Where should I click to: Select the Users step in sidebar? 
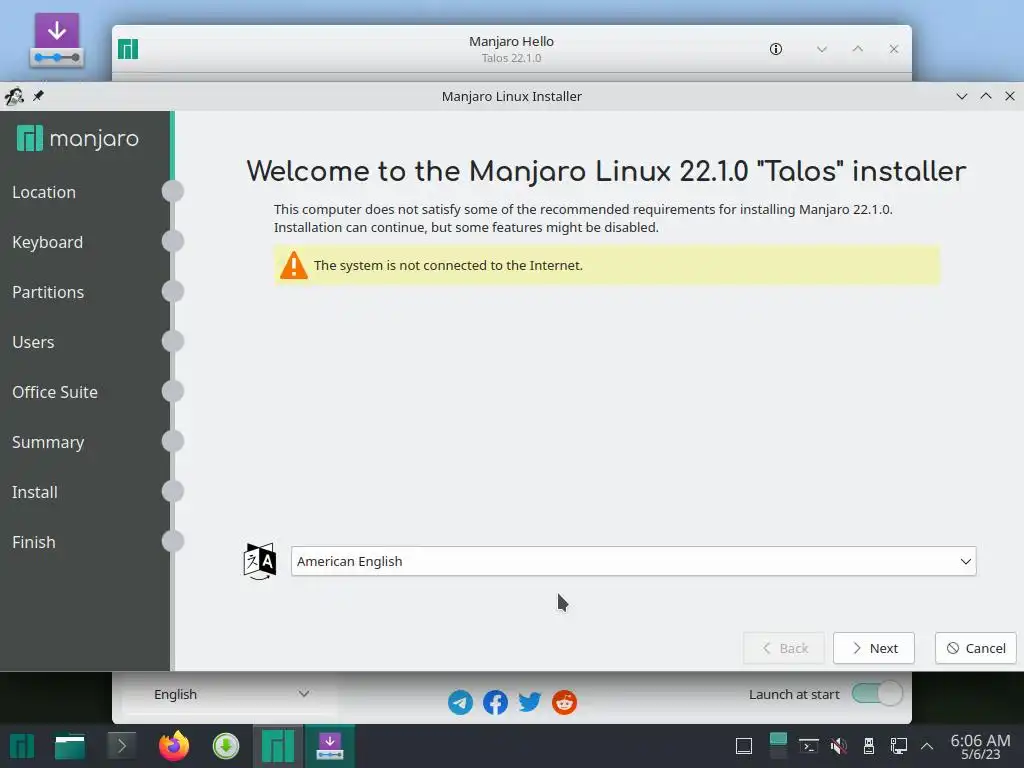coord(33,342)
